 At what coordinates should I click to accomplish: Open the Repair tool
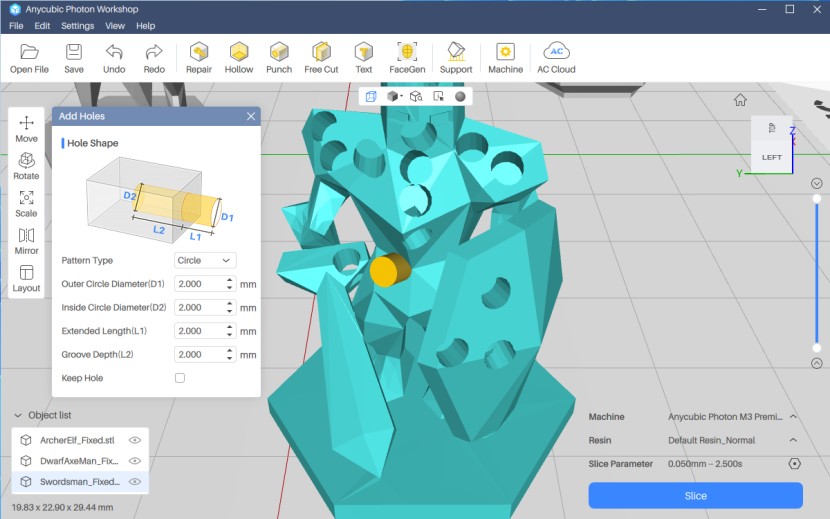tap(199, 58)
